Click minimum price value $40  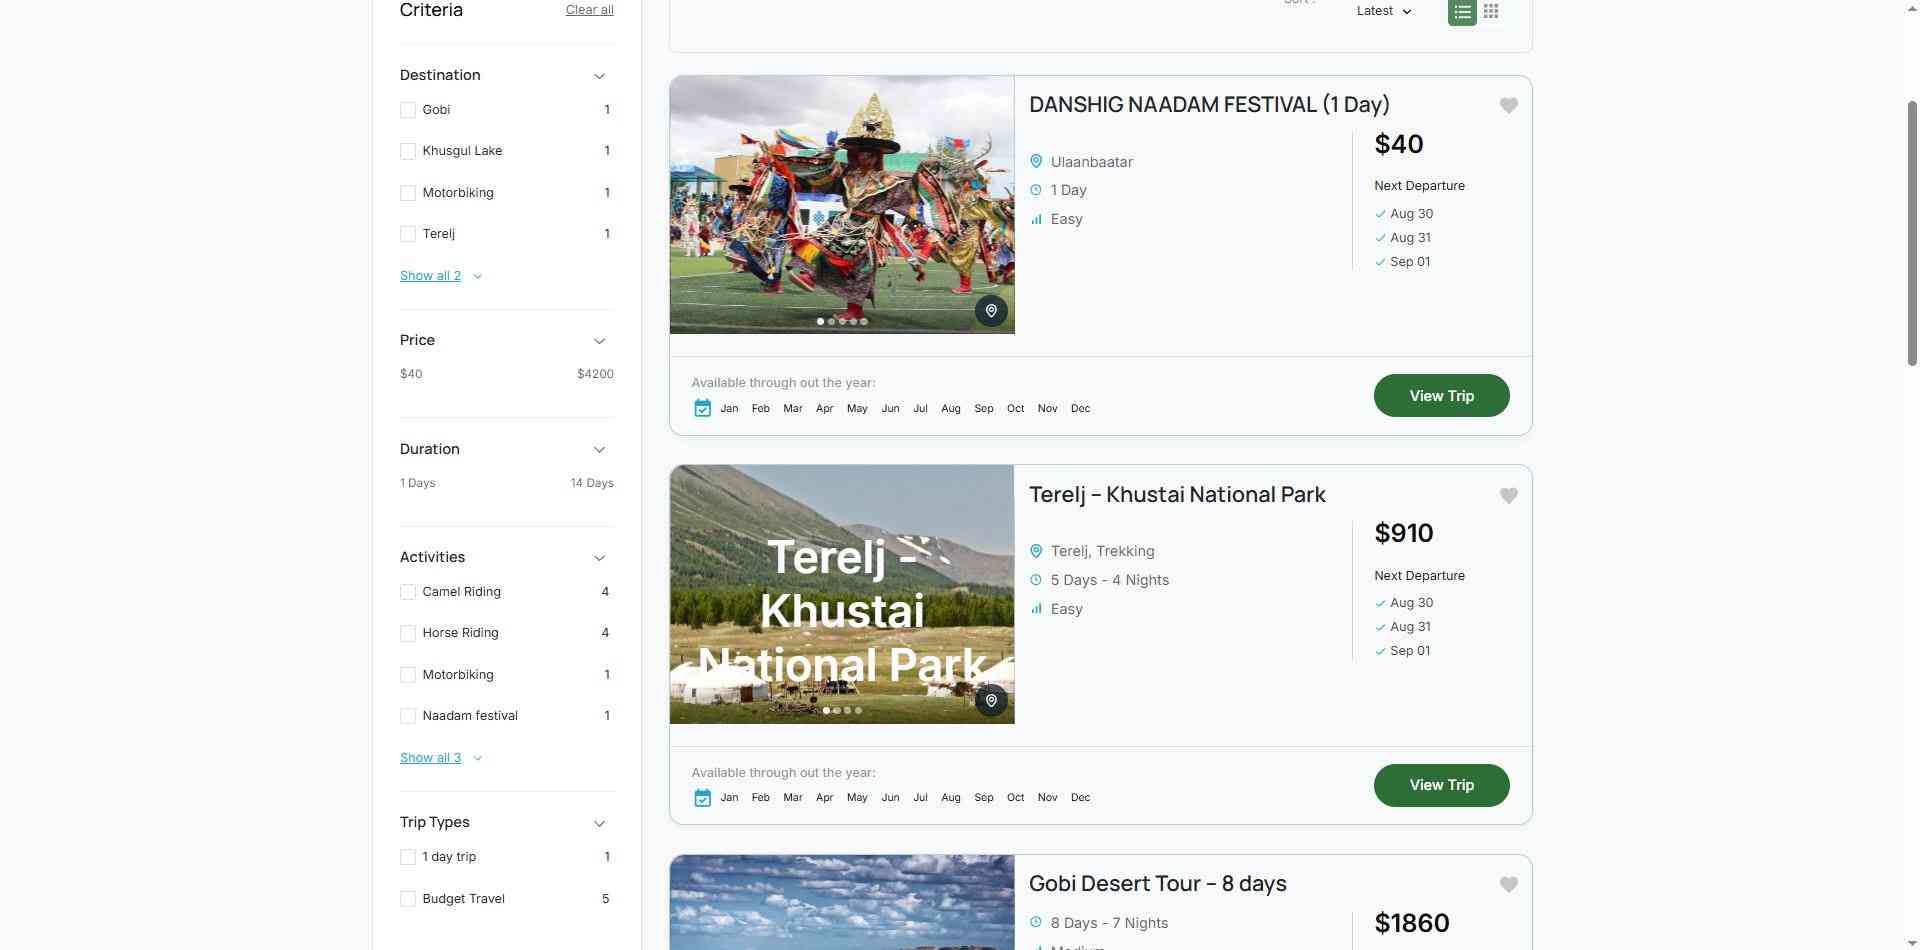coord(411,374)
